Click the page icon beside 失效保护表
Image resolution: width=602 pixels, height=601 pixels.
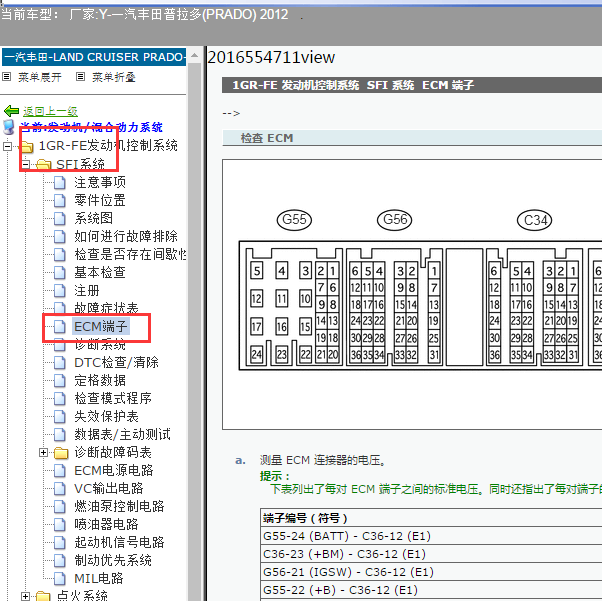click(x=60, y=417)
